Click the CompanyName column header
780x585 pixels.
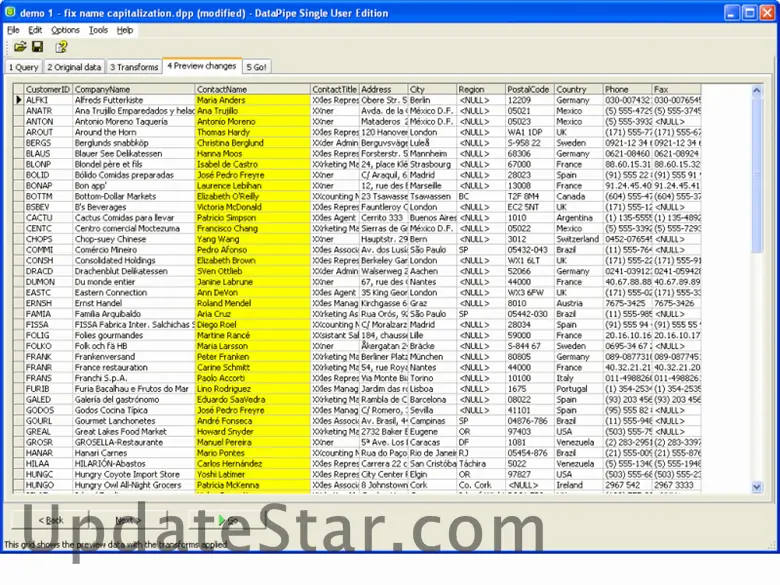tap(133, 89)
